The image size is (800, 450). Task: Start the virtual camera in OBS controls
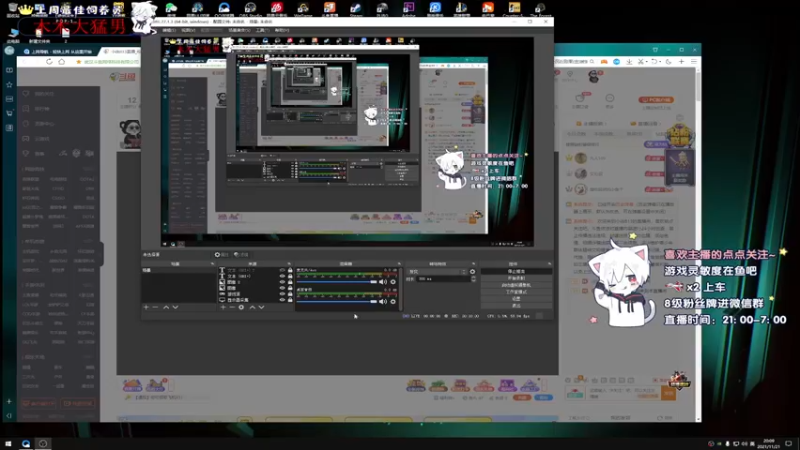point(516,285)
